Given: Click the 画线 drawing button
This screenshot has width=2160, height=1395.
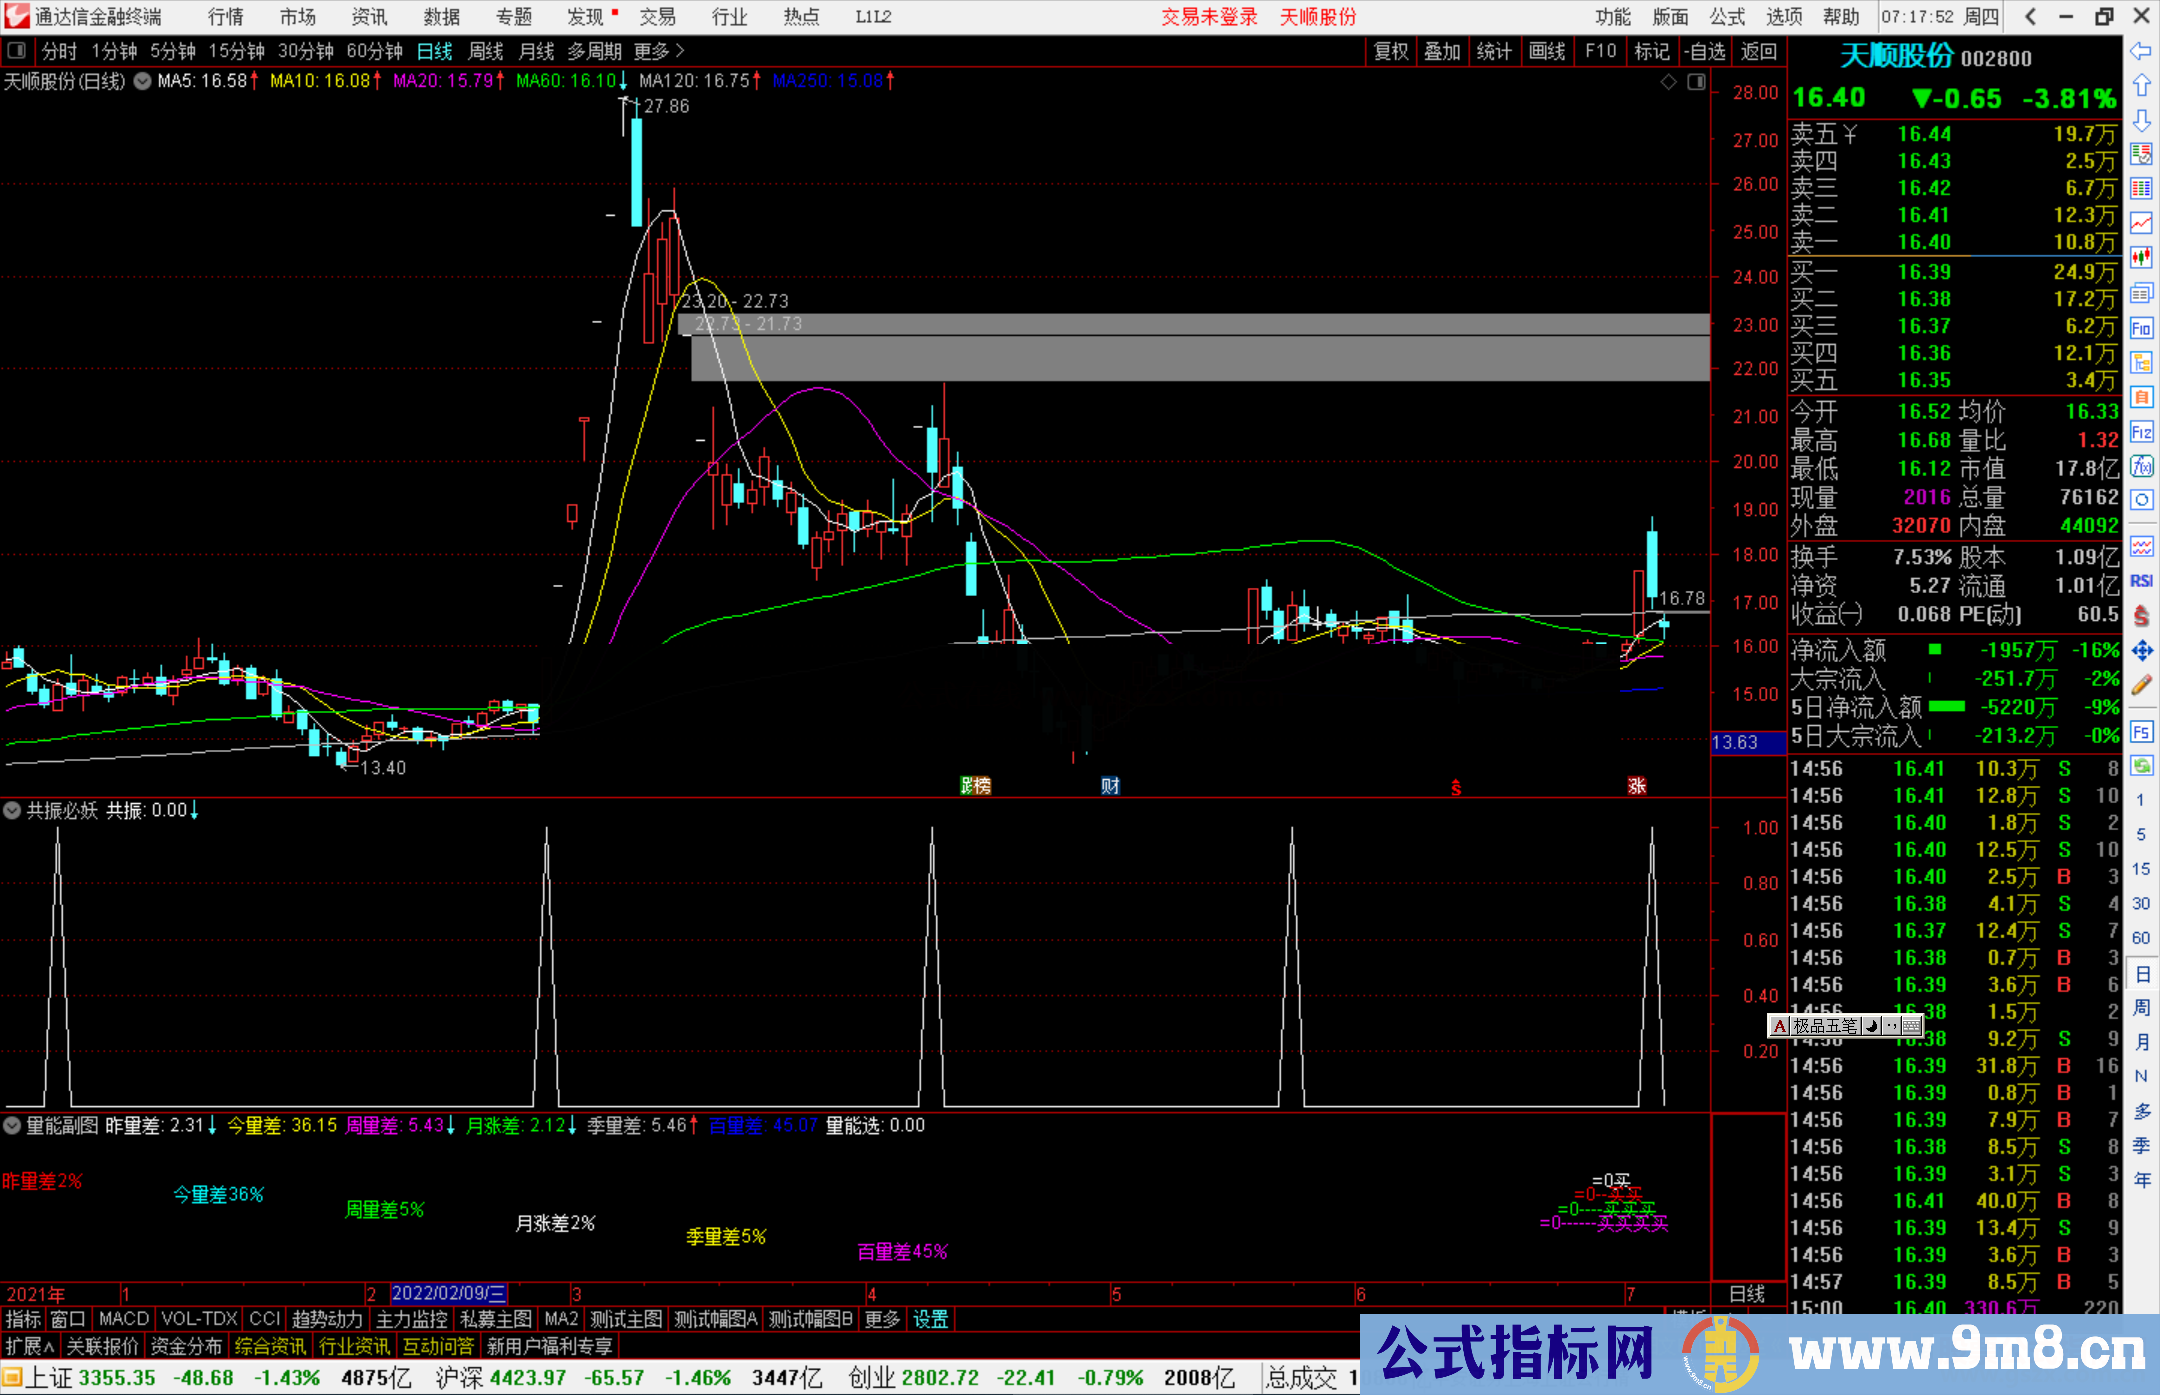Looking at the screenshot, I should click(1547, 51).
